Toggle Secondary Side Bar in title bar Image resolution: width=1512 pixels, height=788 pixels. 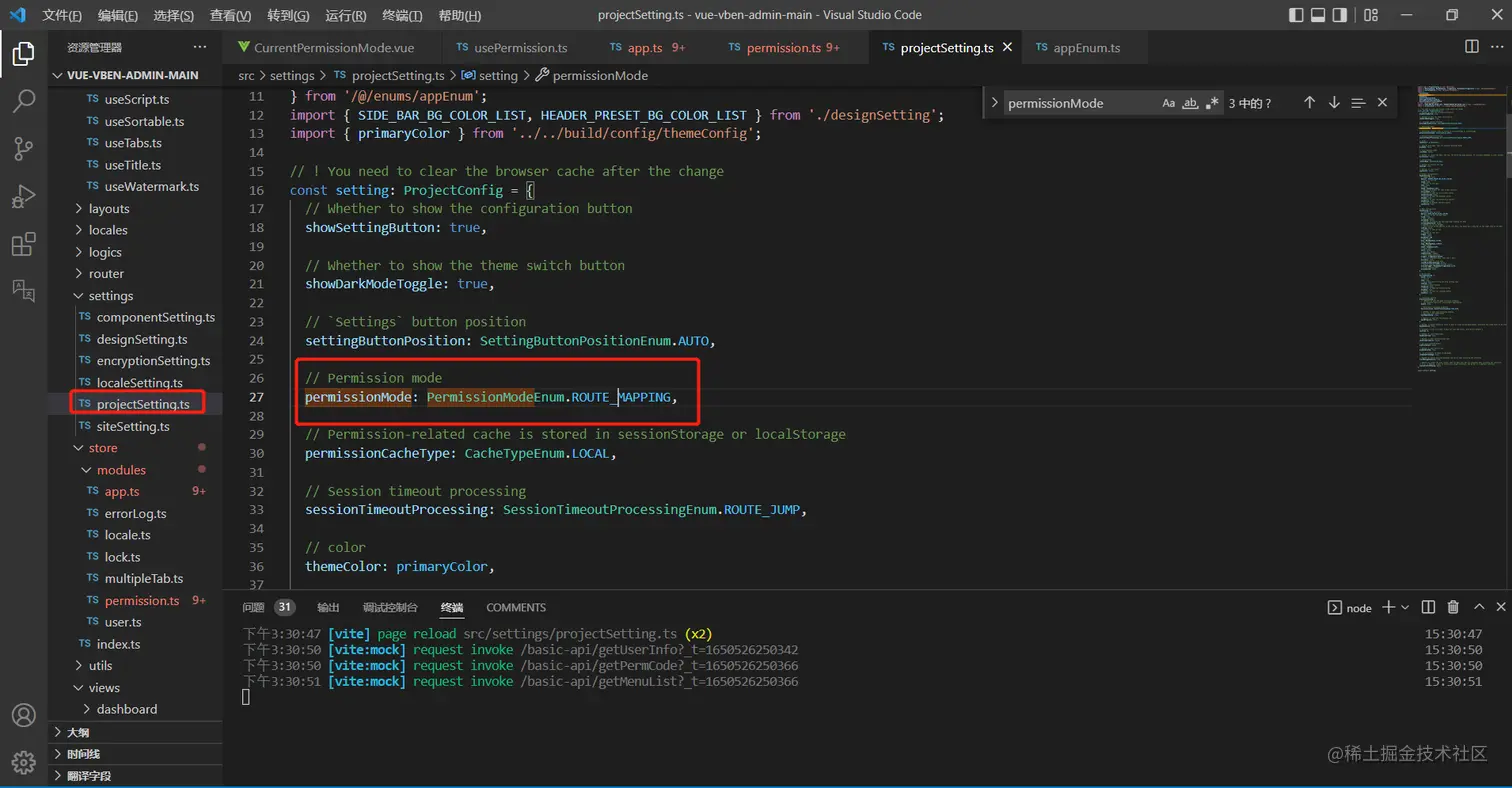click(1342, 15)
